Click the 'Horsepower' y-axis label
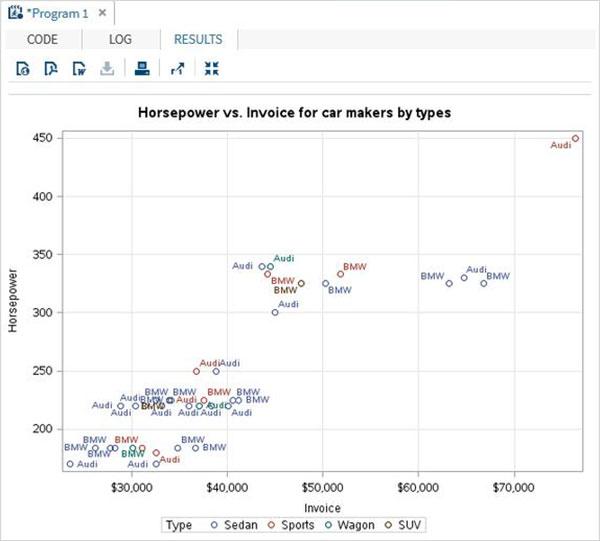The height and width of the screenshot is (541, 600). coord(13,301)
